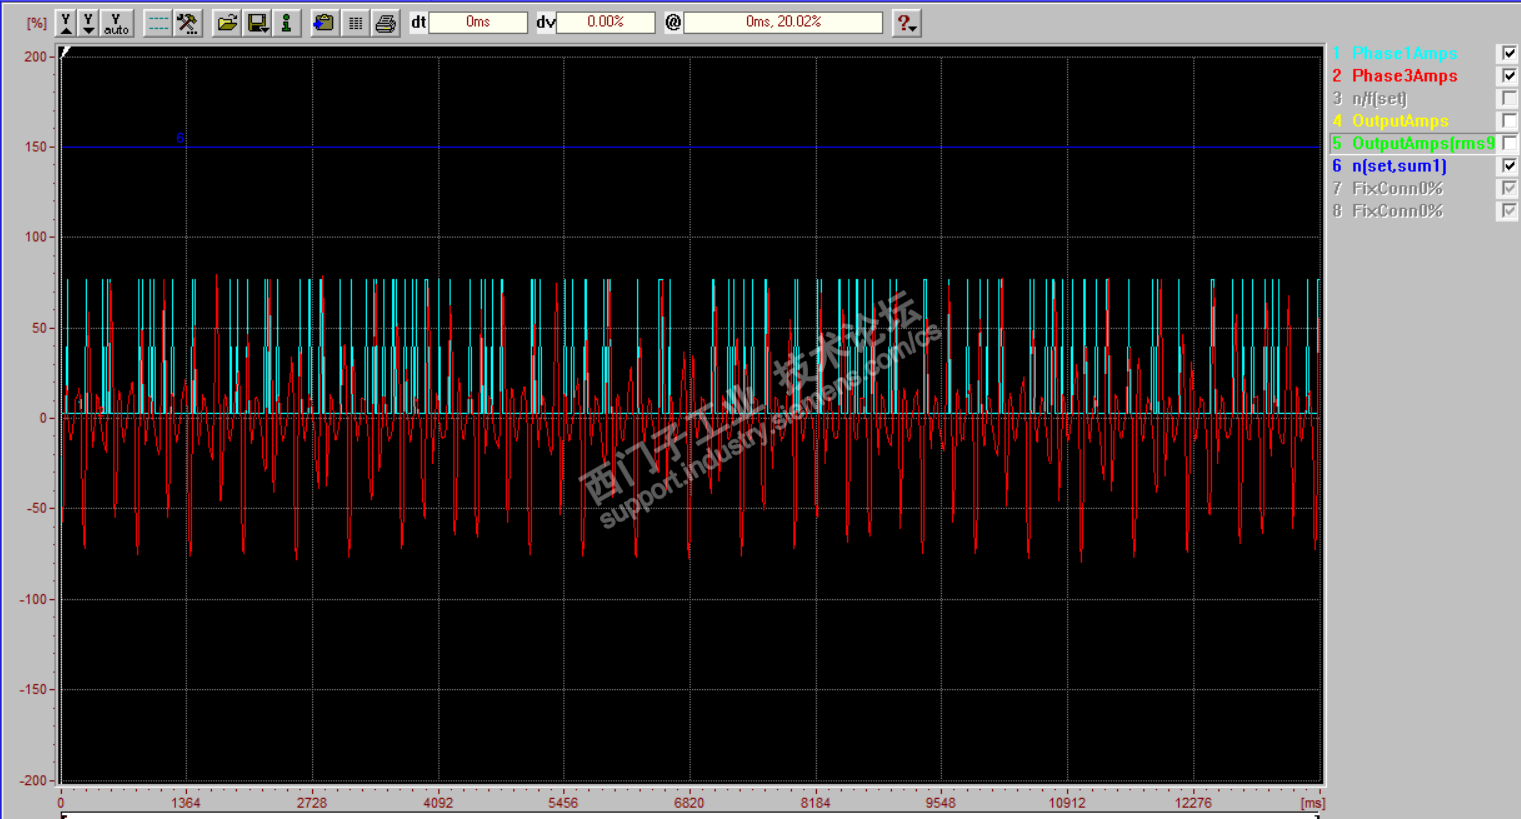Viewport: 1521px width, 819px height.
Task: Select the yellow OutputAmps legend label
Action: 1400,121
